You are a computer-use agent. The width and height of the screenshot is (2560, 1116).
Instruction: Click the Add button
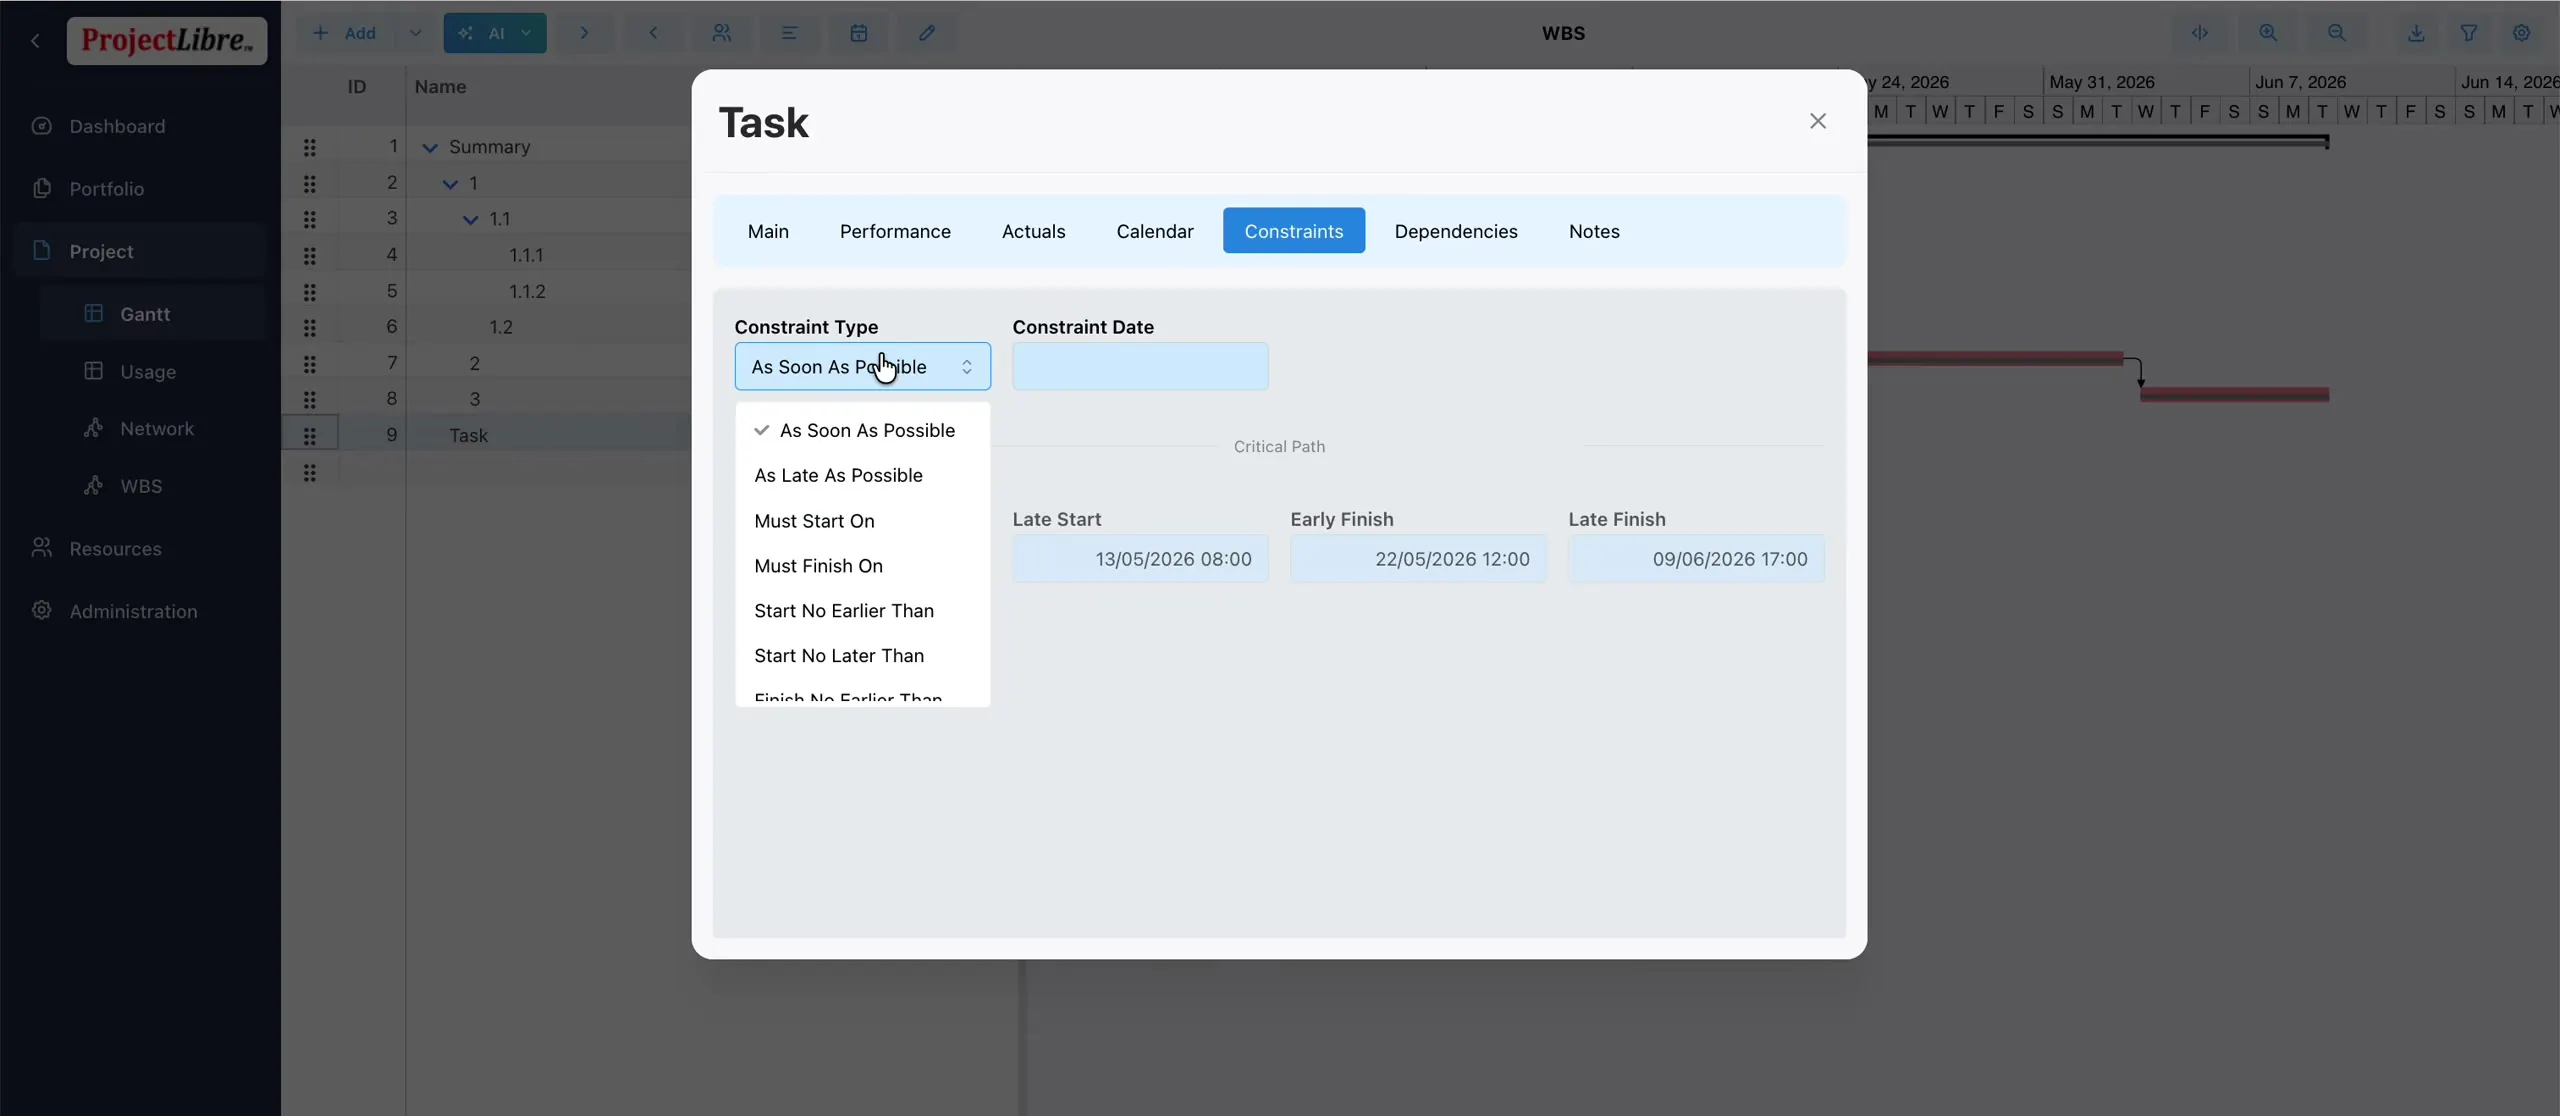point(346,33)
